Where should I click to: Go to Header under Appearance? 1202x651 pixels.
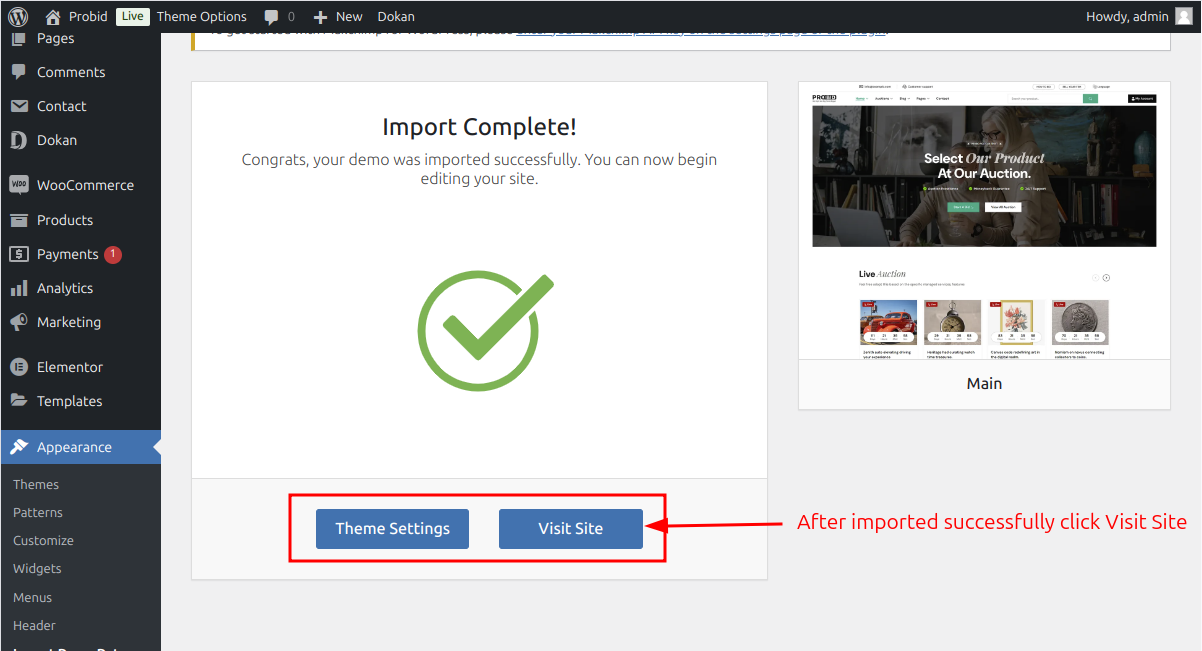[x=34, y=625]
